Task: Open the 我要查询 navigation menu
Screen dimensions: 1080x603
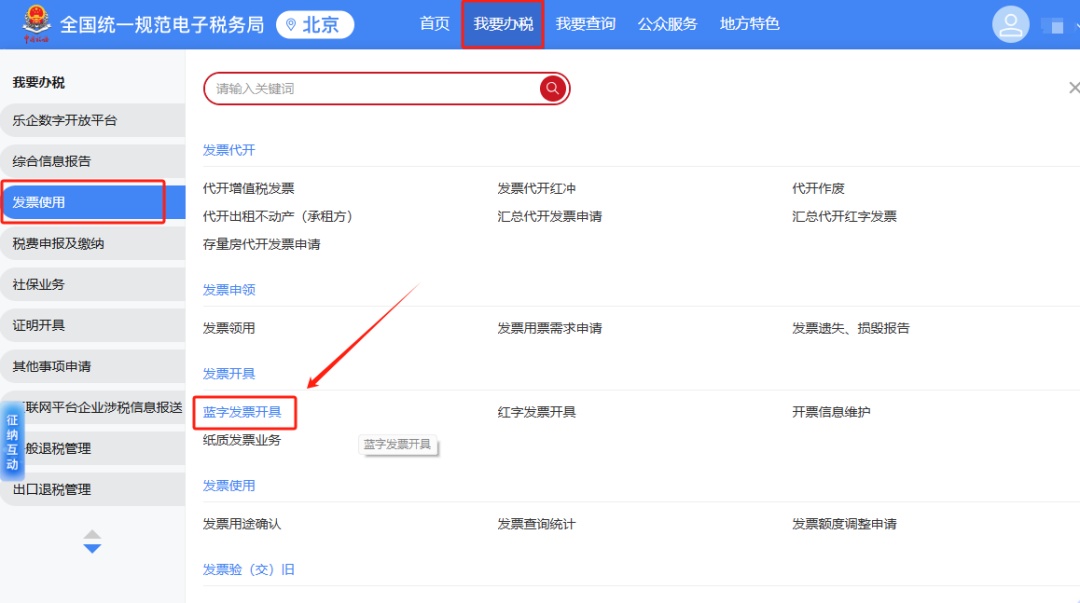Action: pos(585,24)
